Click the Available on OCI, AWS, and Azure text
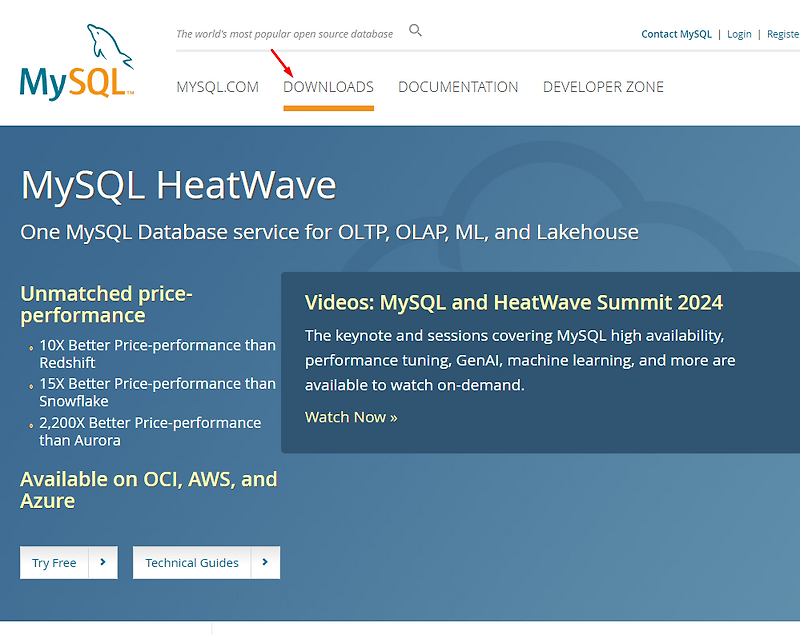The width and height of the screenshot is (800, 635). [x=148, y=489]
